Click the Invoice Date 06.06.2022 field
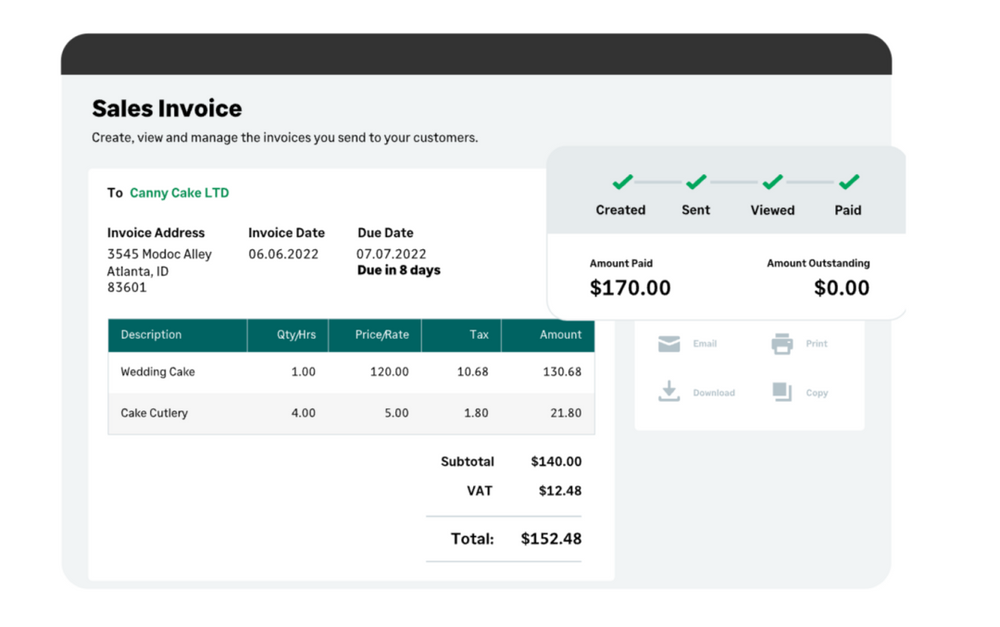 click(x=283, y=254)
